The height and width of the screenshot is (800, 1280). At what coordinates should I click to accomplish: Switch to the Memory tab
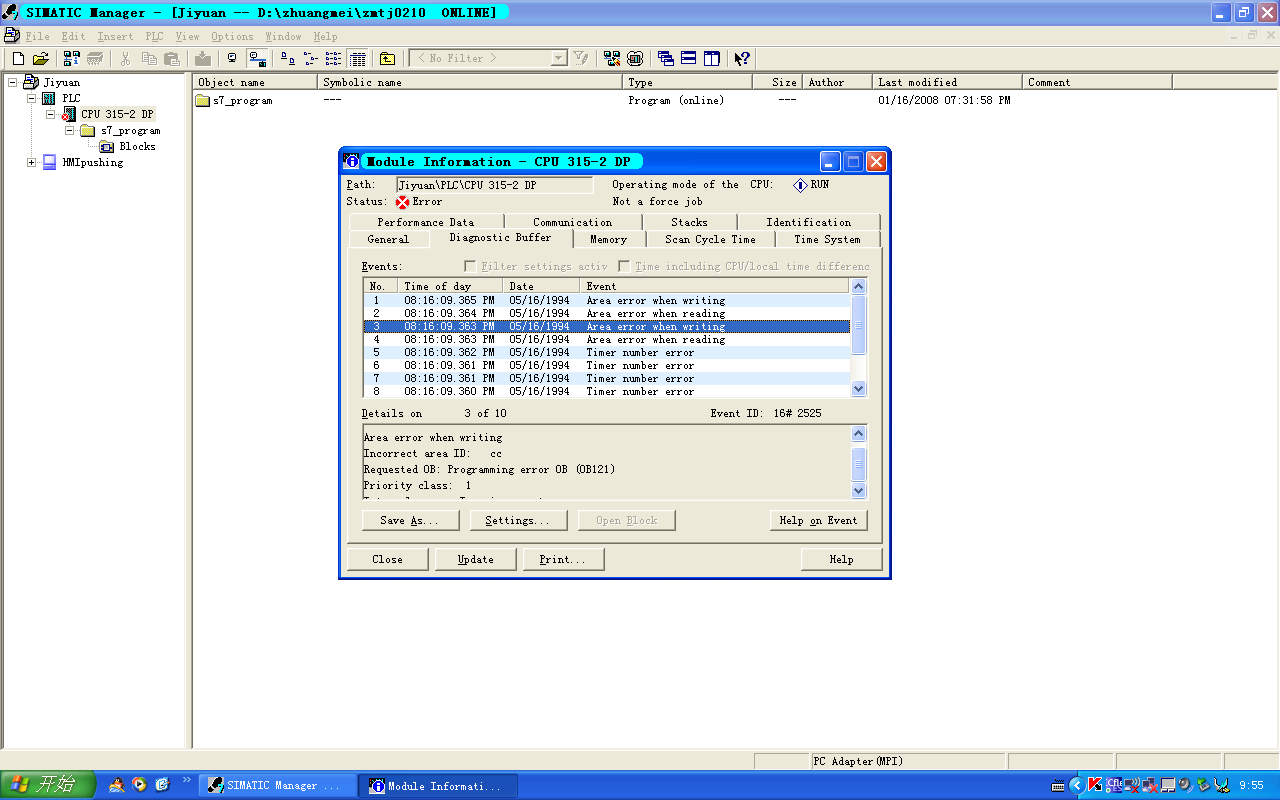coord(608,239)
